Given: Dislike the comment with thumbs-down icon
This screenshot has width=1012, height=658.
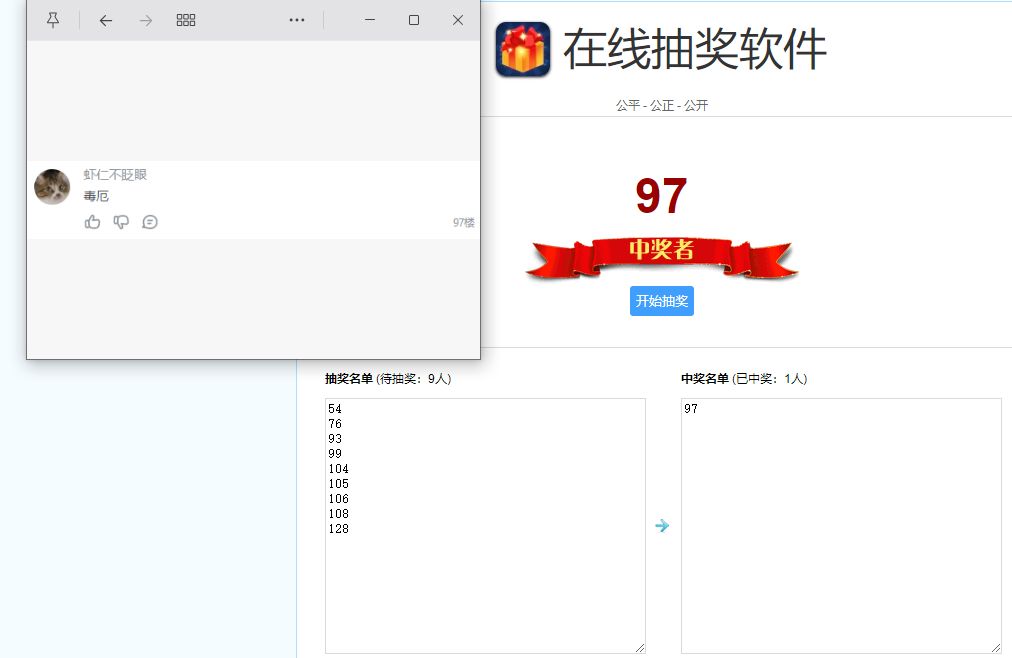Looking at the screenshot, I should [121, 222].
